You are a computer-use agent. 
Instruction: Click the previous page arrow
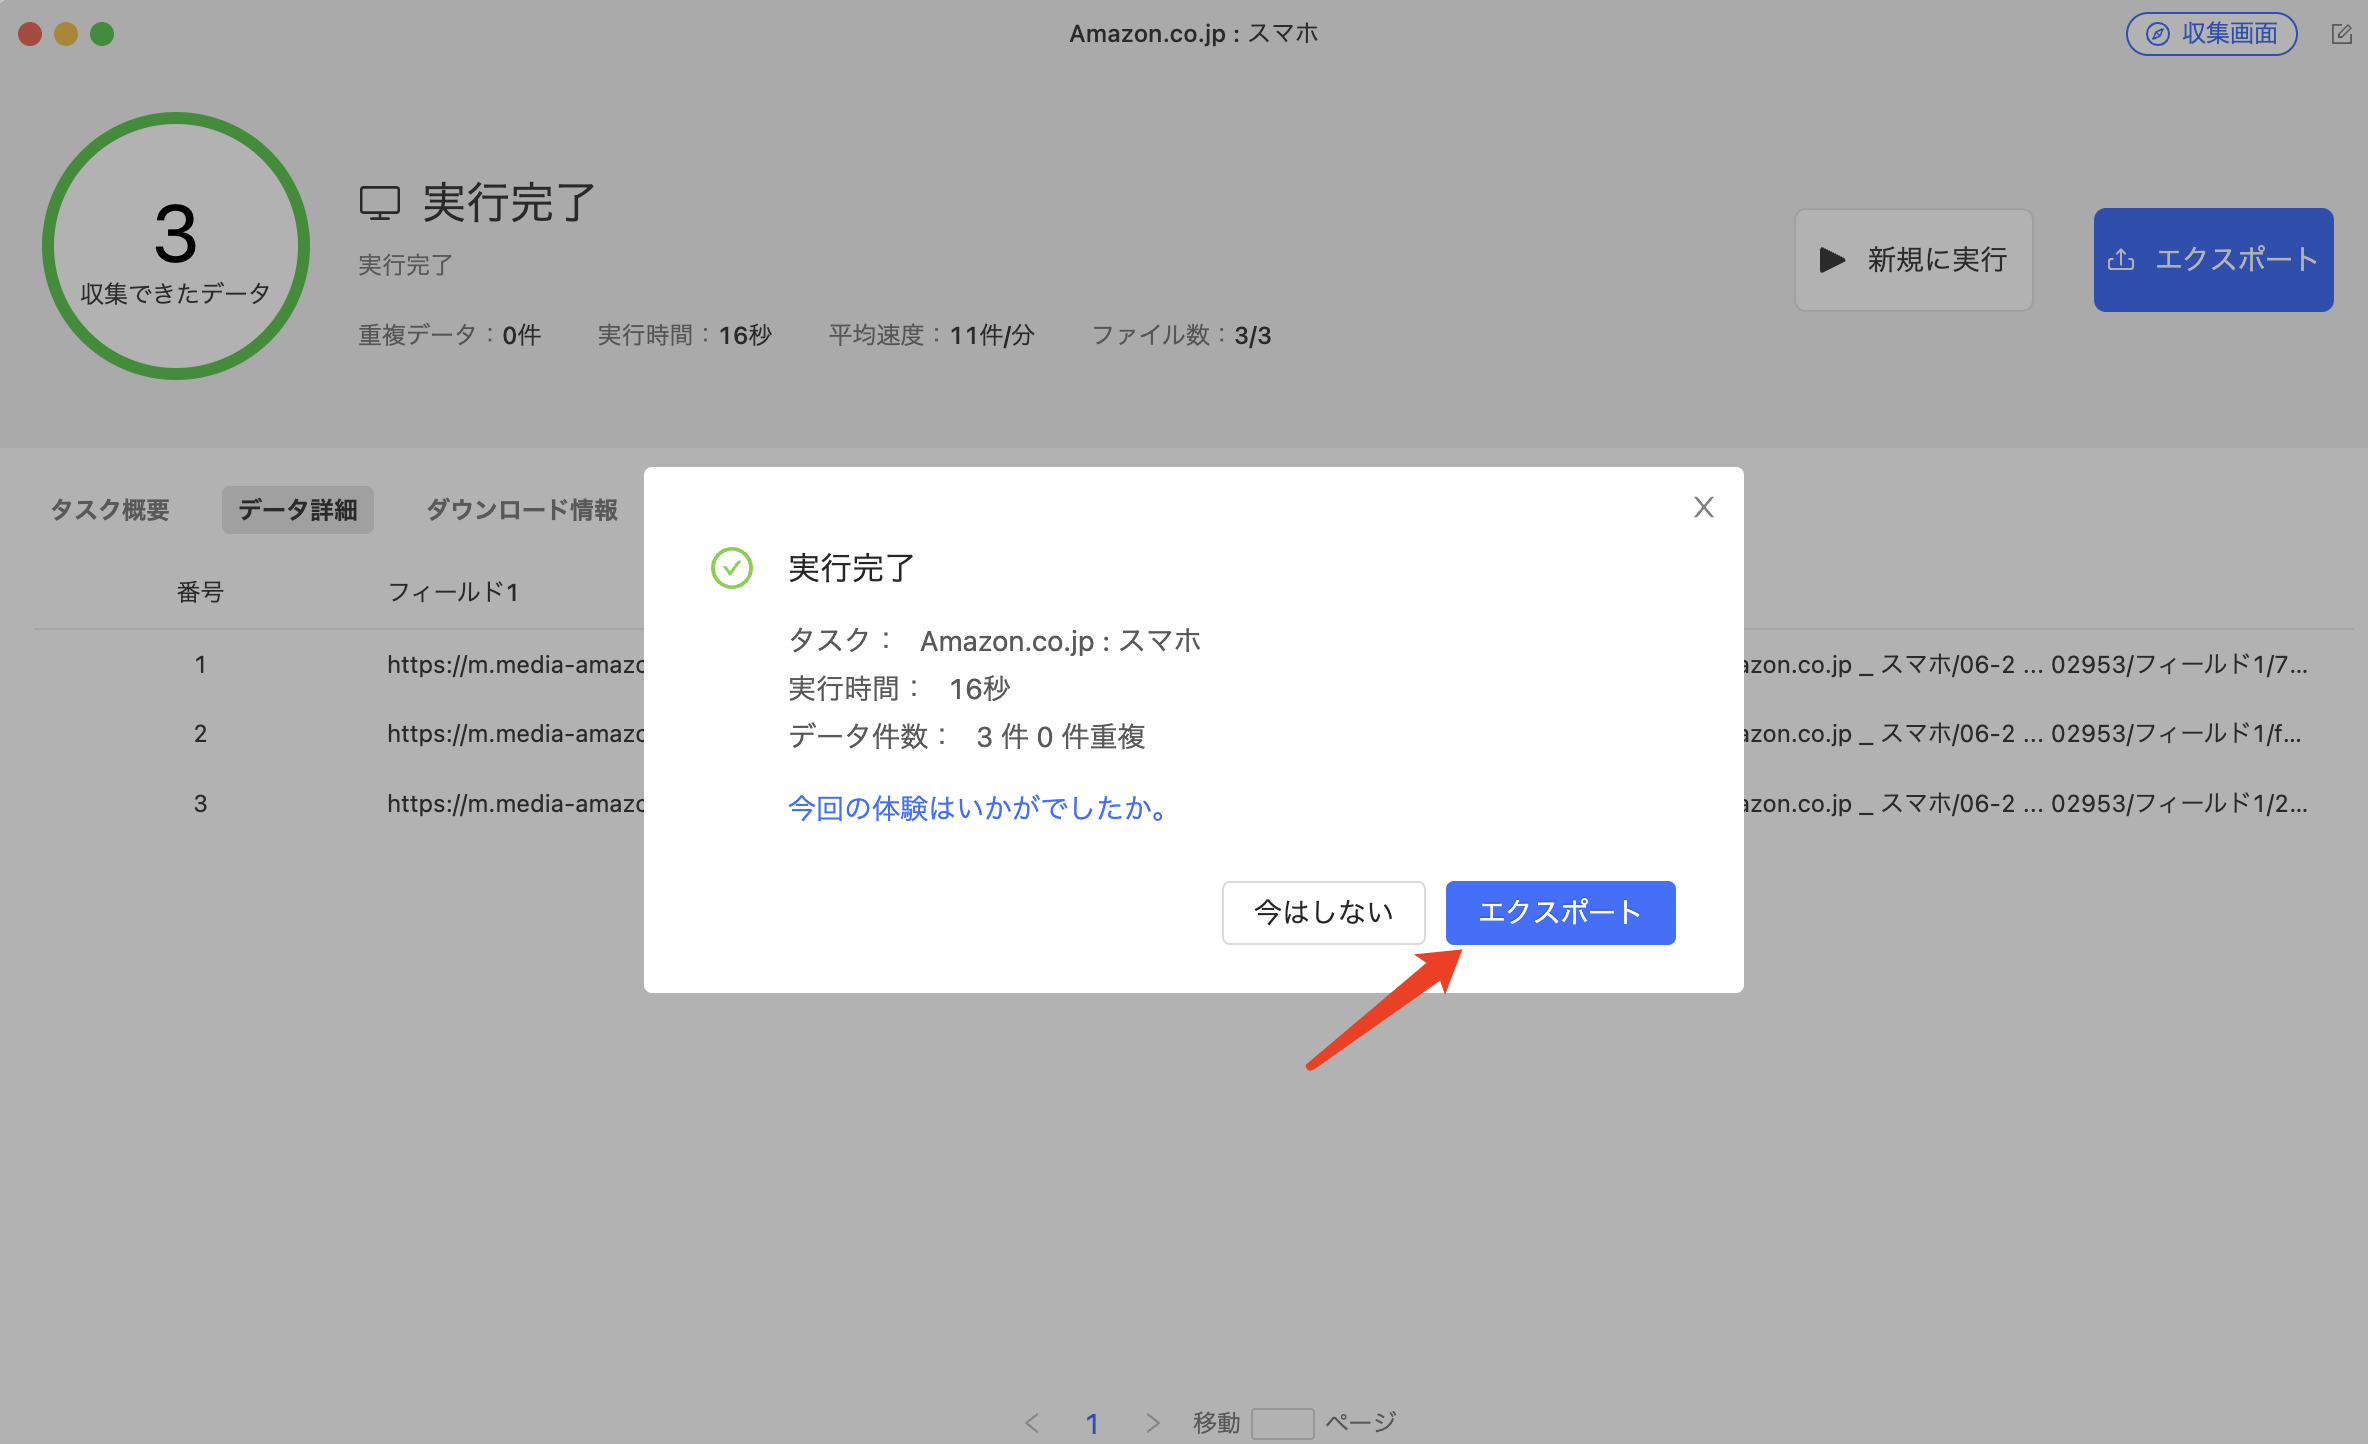[1032, 1422]
